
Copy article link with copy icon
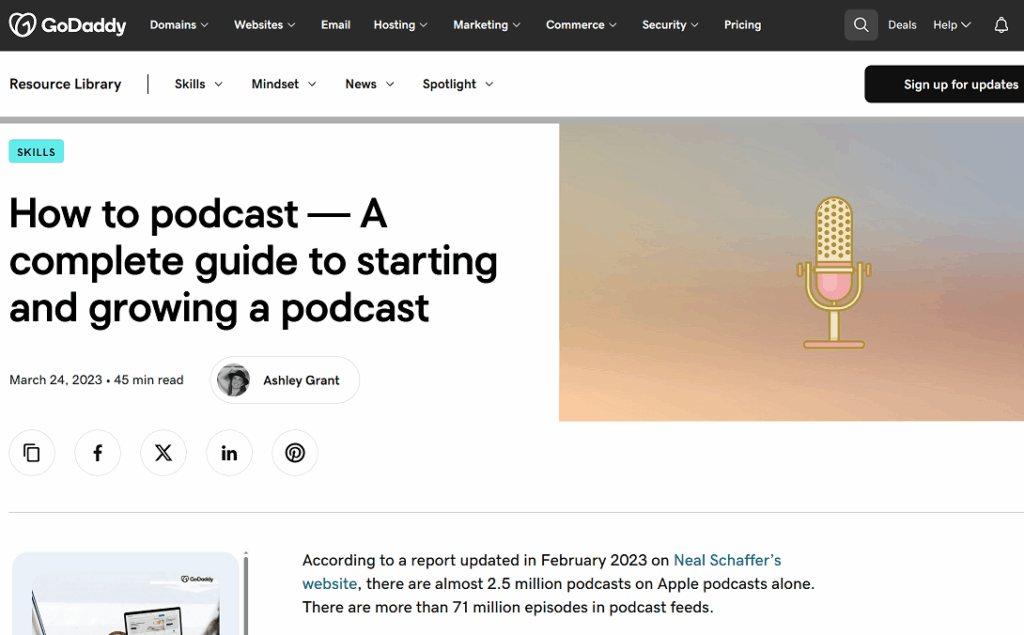(32, 453)
